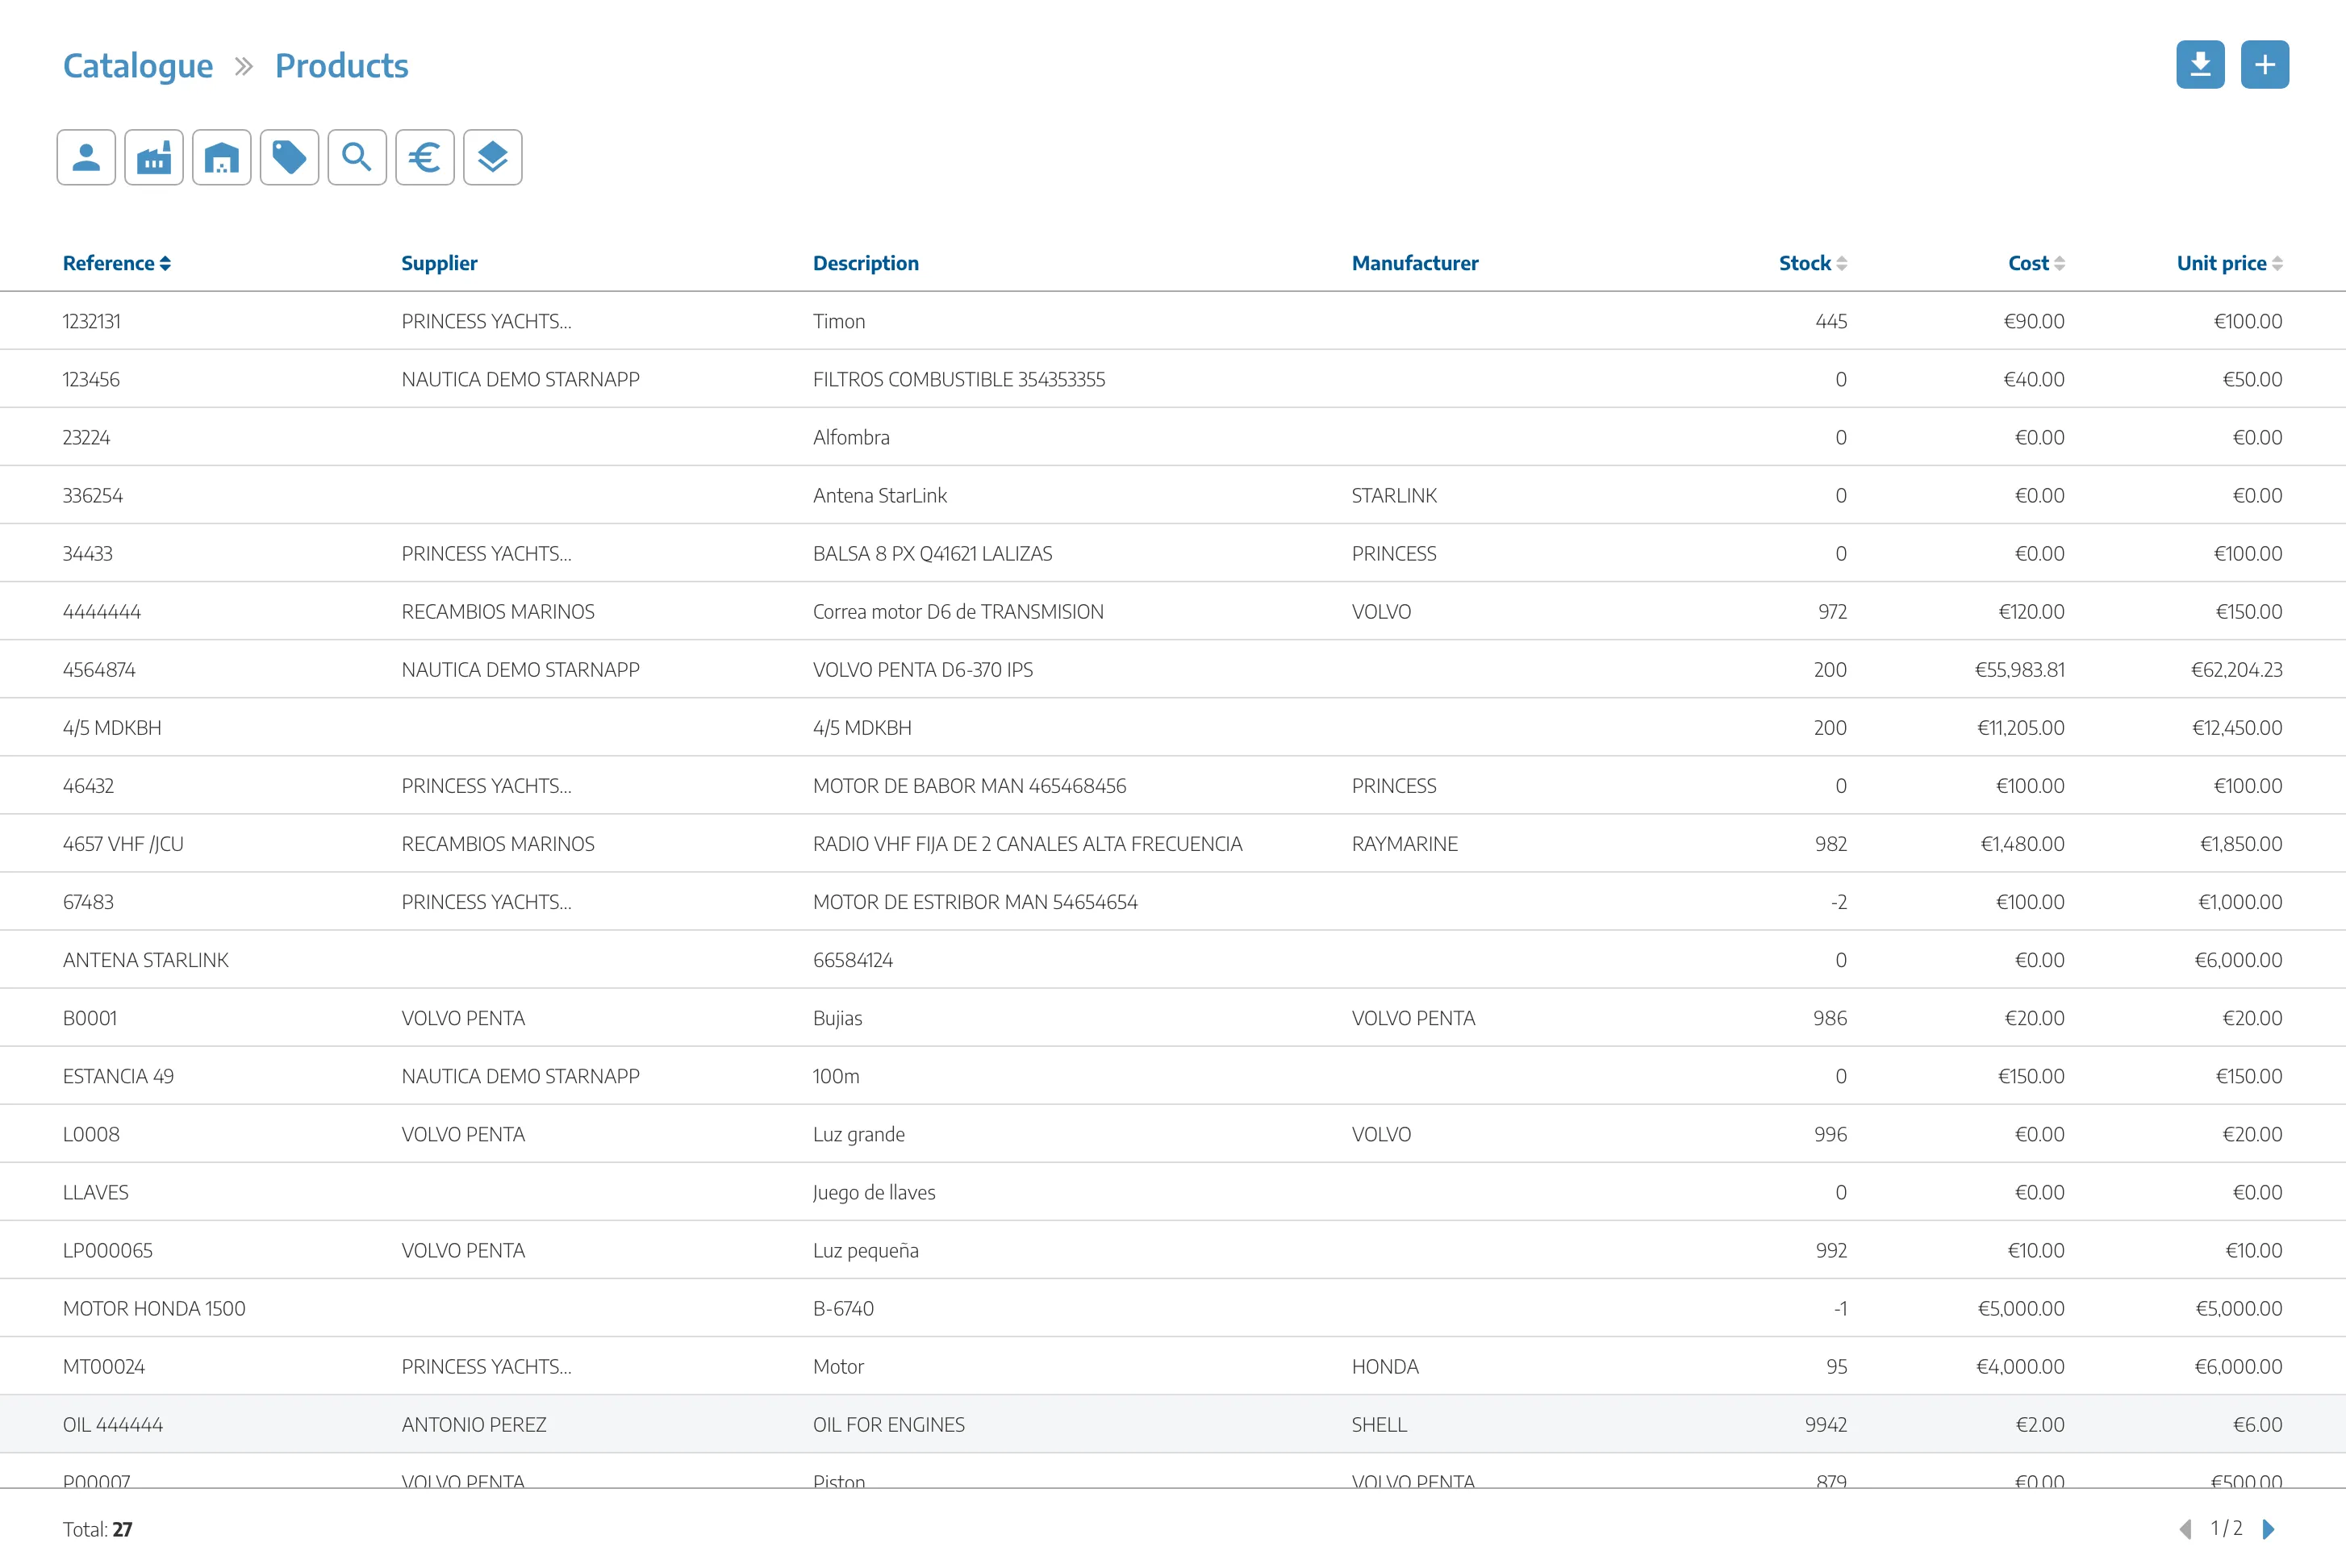
Task: Click the warehouse filter icon
Action: pyautogui.click(x=222, y=157)
